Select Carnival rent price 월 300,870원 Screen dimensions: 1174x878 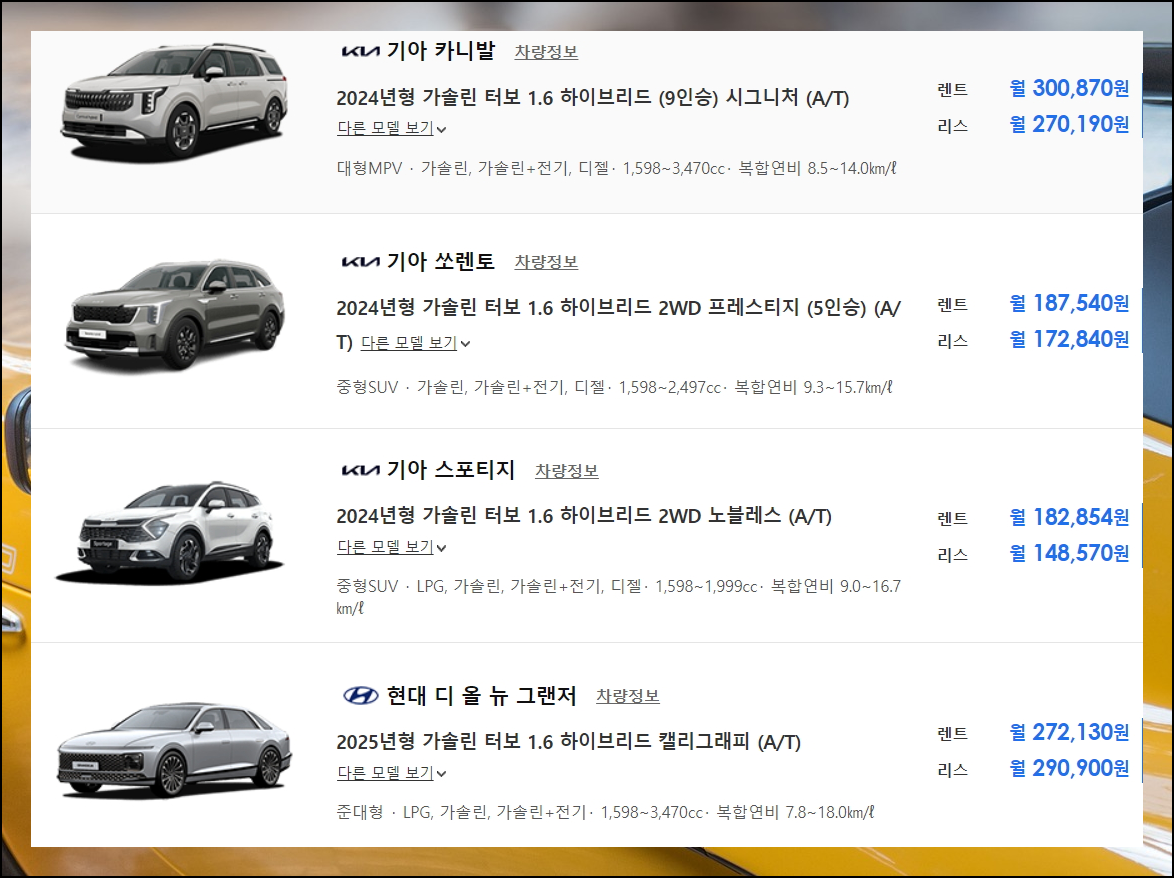pyautogui.click(x=1069, y=88)
